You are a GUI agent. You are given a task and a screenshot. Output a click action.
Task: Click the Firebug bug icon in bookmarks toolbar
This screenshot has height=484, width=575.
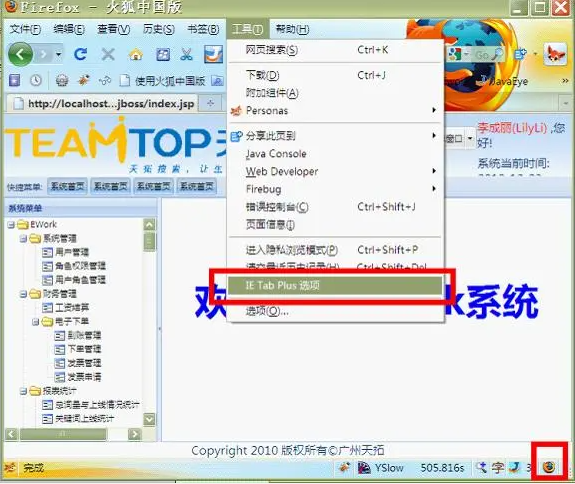[x=84, y=80]
